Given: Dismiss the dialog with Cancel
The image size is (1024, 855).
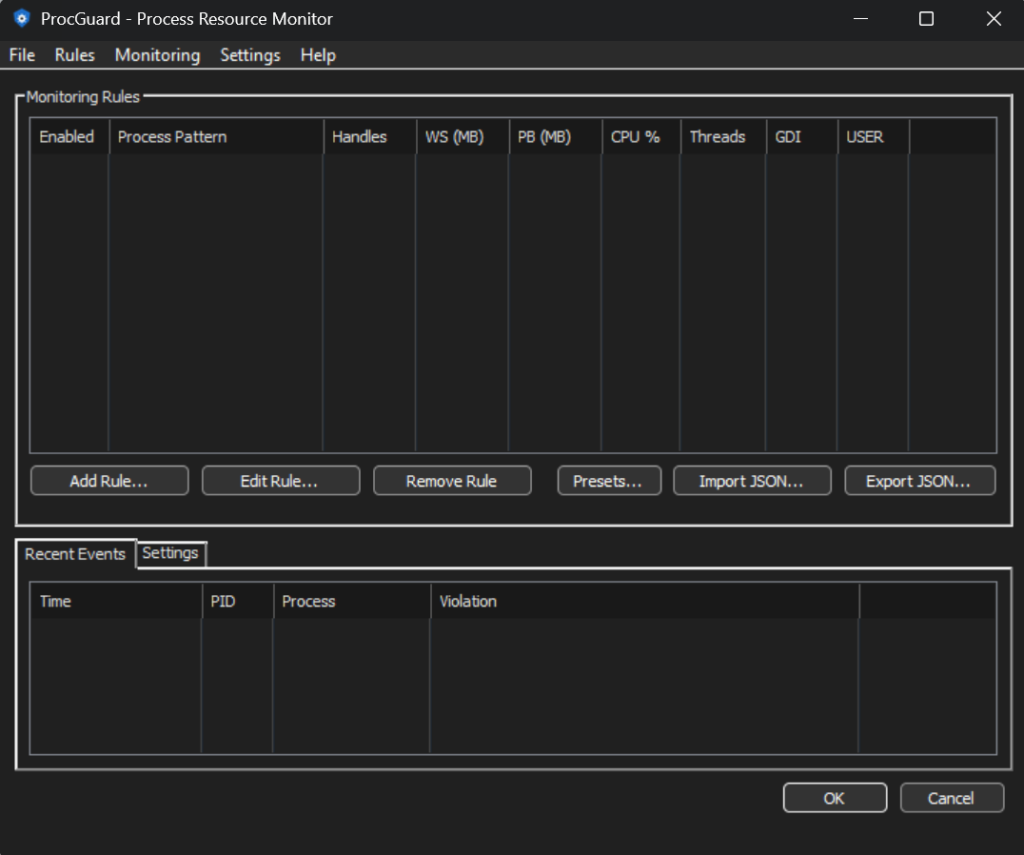Looking at the screenshot, I should 951,797.
